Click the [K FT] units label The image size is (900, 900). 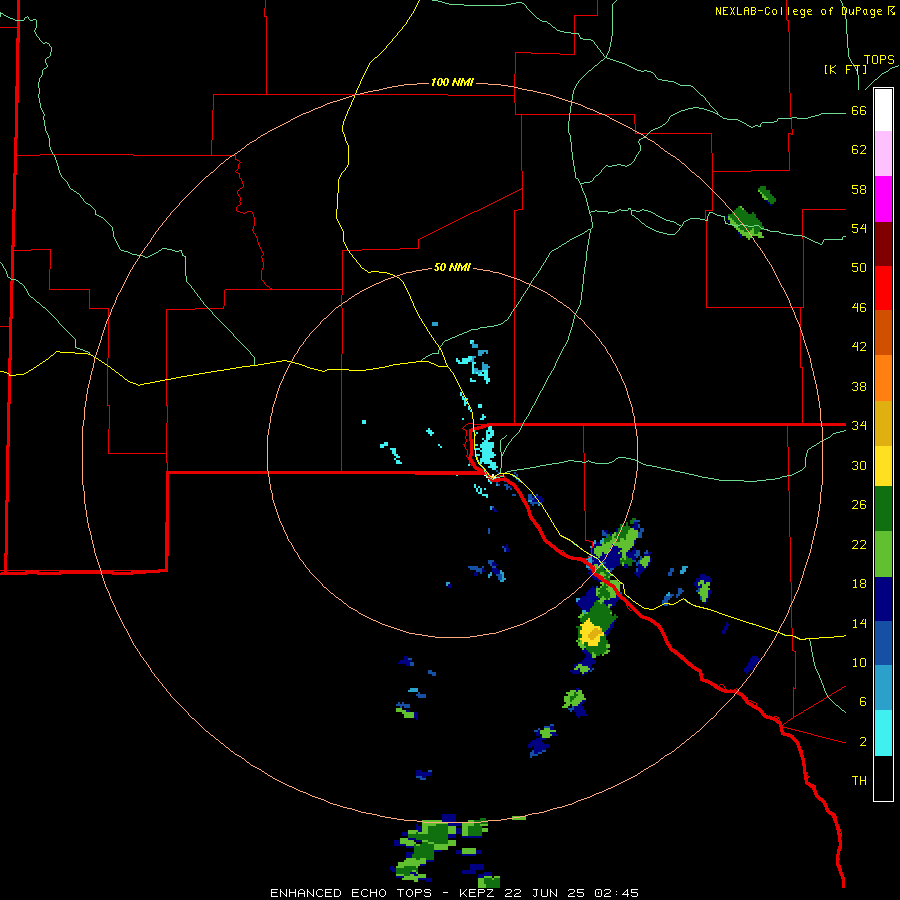click(845, 69)
